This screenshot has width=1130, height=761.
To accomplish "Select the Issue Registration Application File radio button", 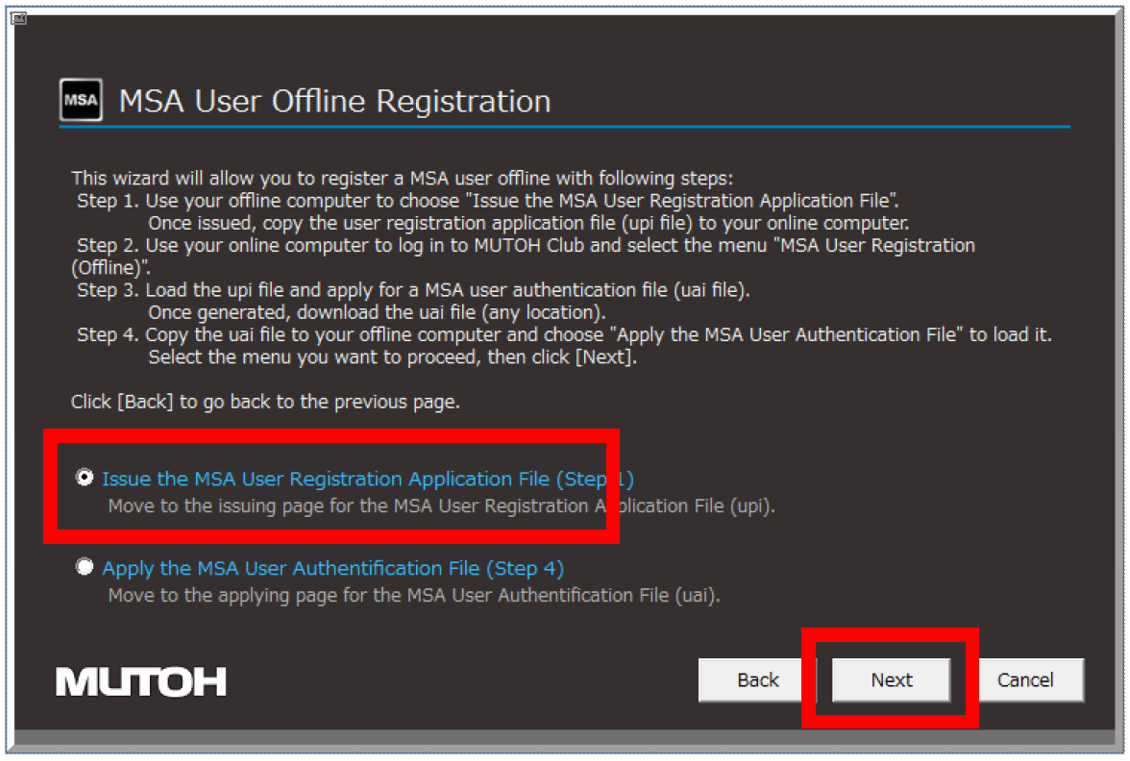I will [x=84, y=477].
